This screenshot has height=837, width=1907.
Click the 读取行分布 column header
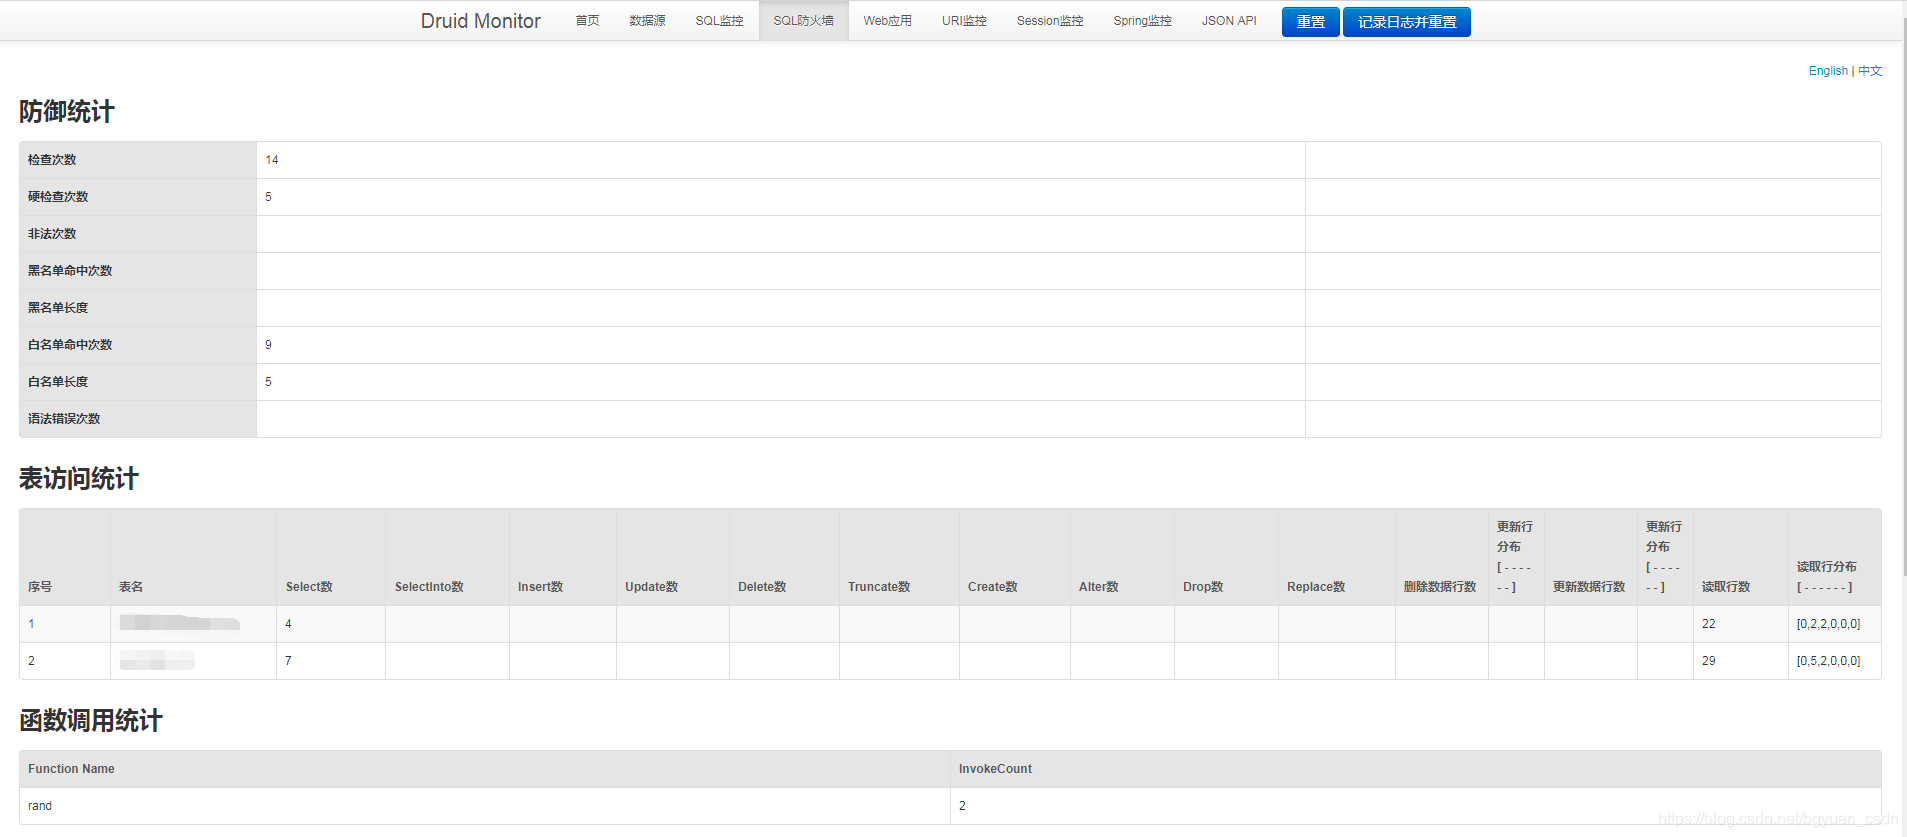tap(1826, 577)
